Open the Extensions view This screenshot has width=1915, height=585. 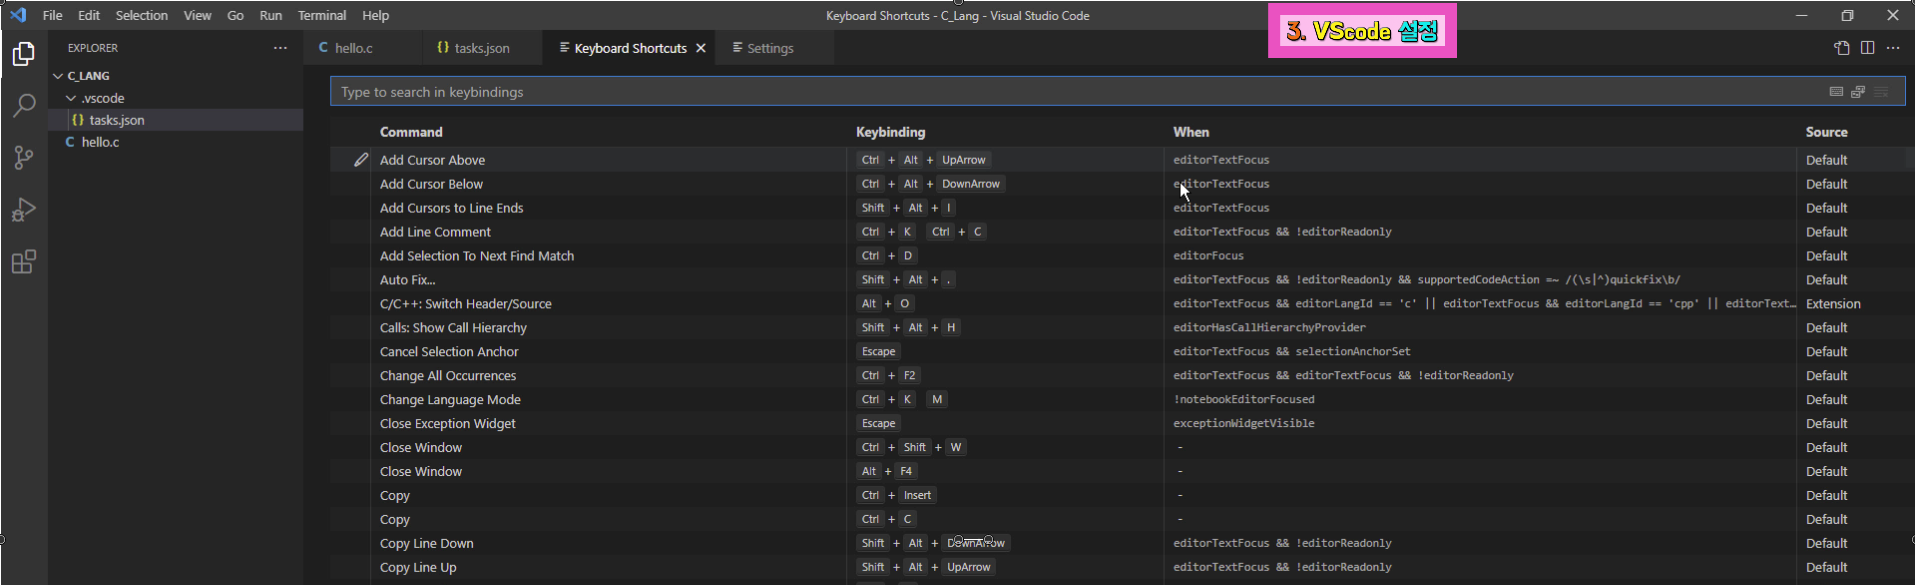24,262
